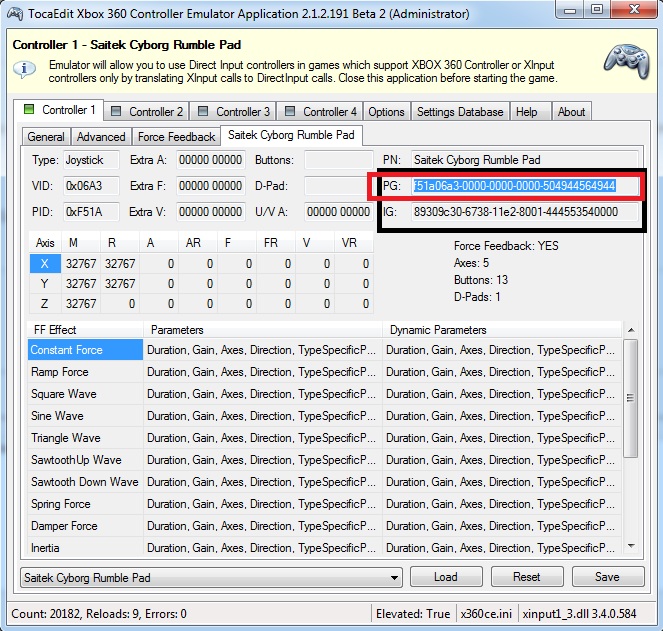Select the X axis row
Viewport: 663px width, 631px height.
(x=201, y=263)
